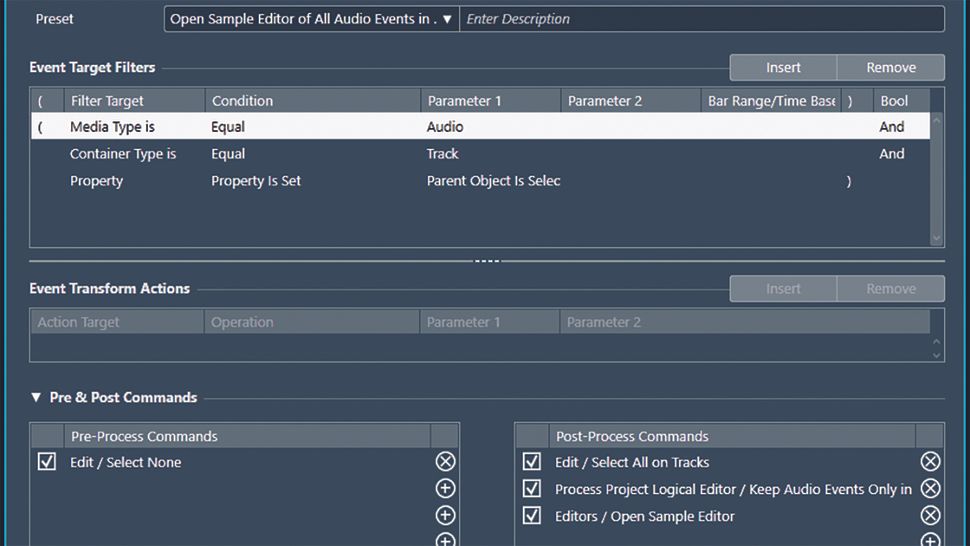
Task: Insert a new event target filter
Action: point(783,67)
